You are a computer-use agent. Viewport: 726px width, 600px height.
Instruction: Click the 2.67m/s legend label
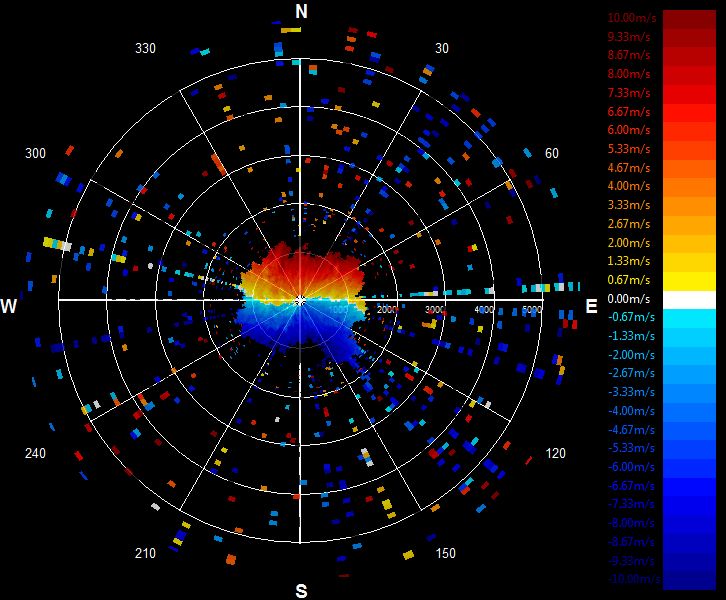pyautogui.click(x=629, y=224)
